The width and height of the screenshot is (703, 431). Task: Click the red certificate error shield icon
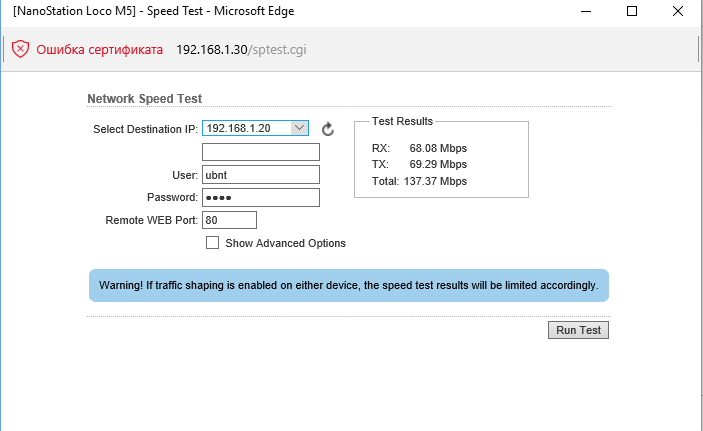click(x=20, y=49)
